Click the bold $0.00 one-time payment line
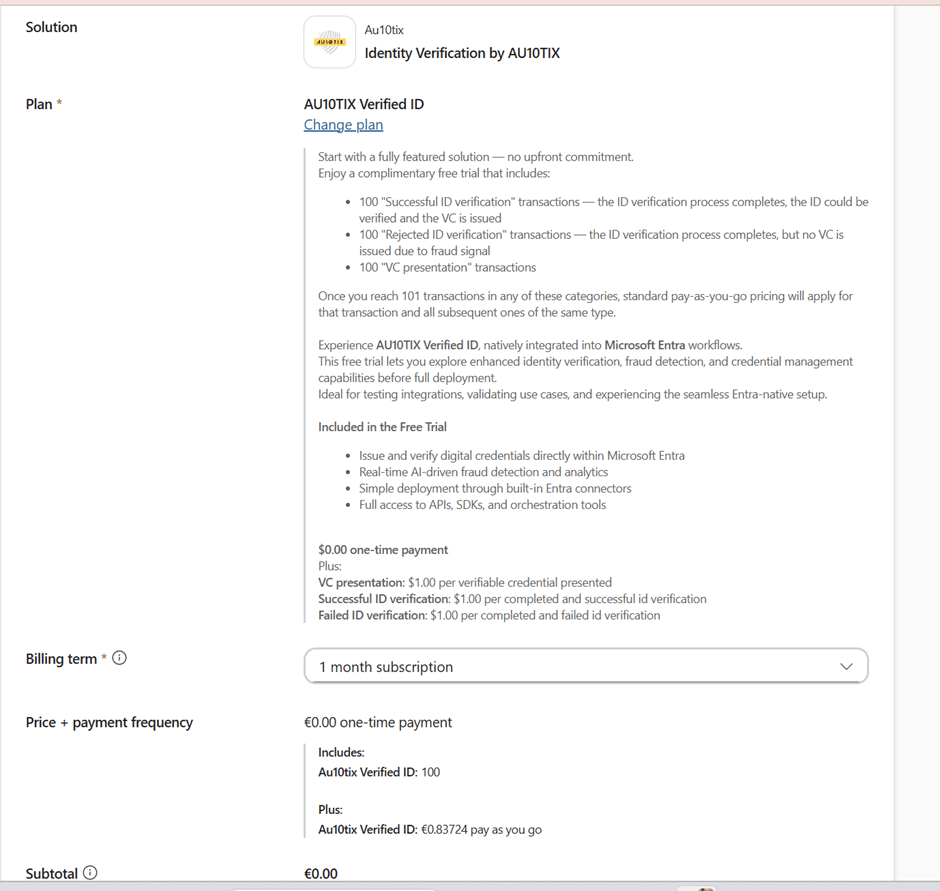Viewport: 940px width, 891px height. [383, 550]
